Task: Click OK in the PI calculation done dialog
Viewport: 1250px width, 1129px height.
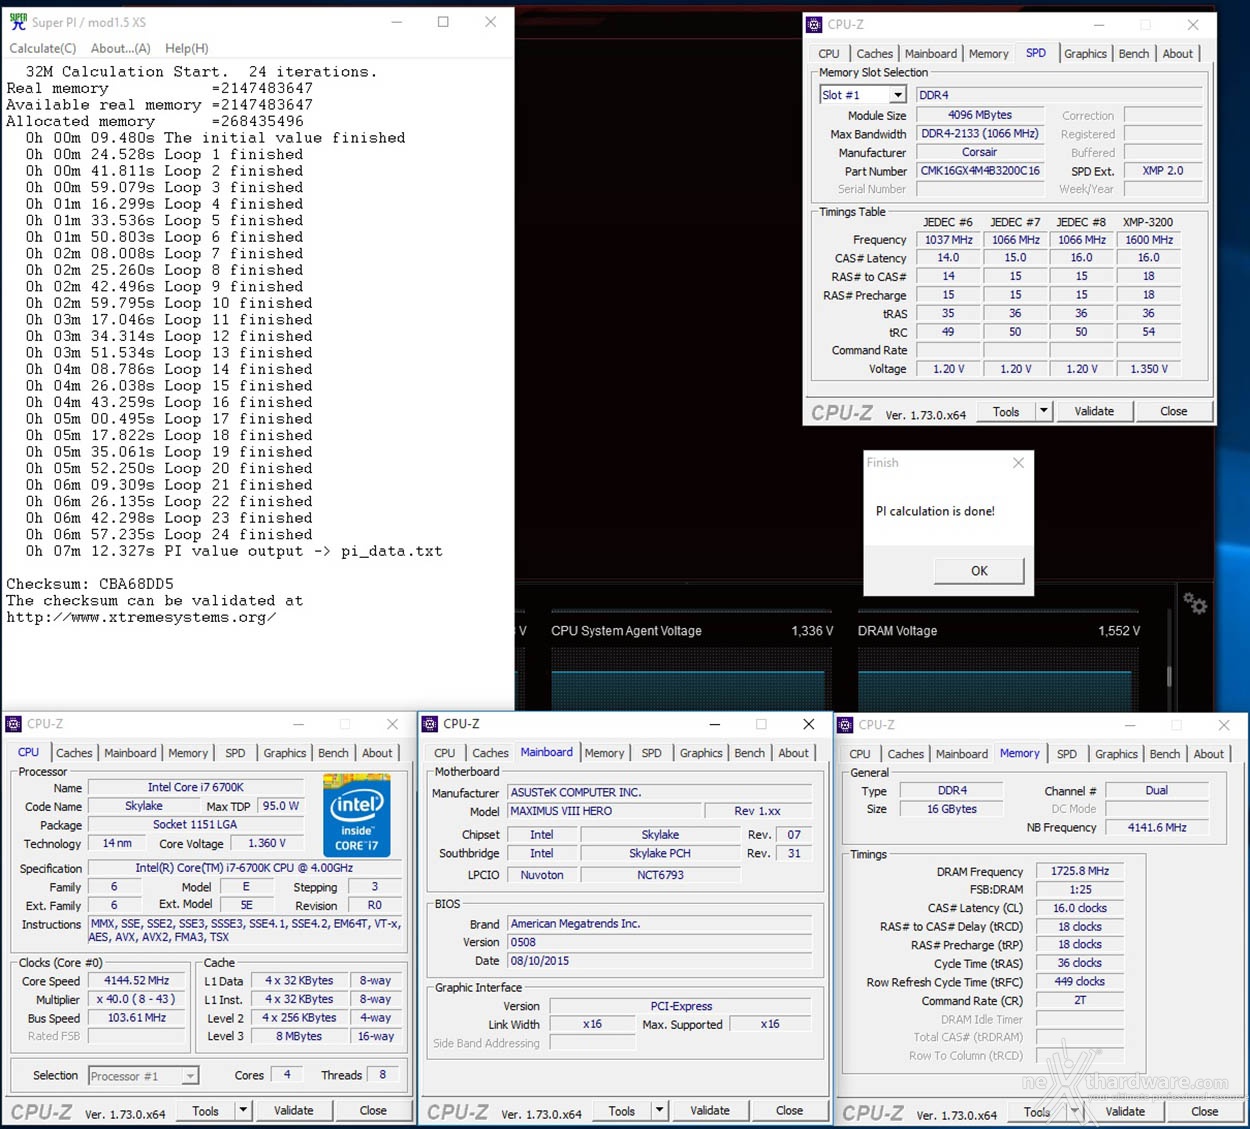Action: pyautogui.click(x=979, y=571)
